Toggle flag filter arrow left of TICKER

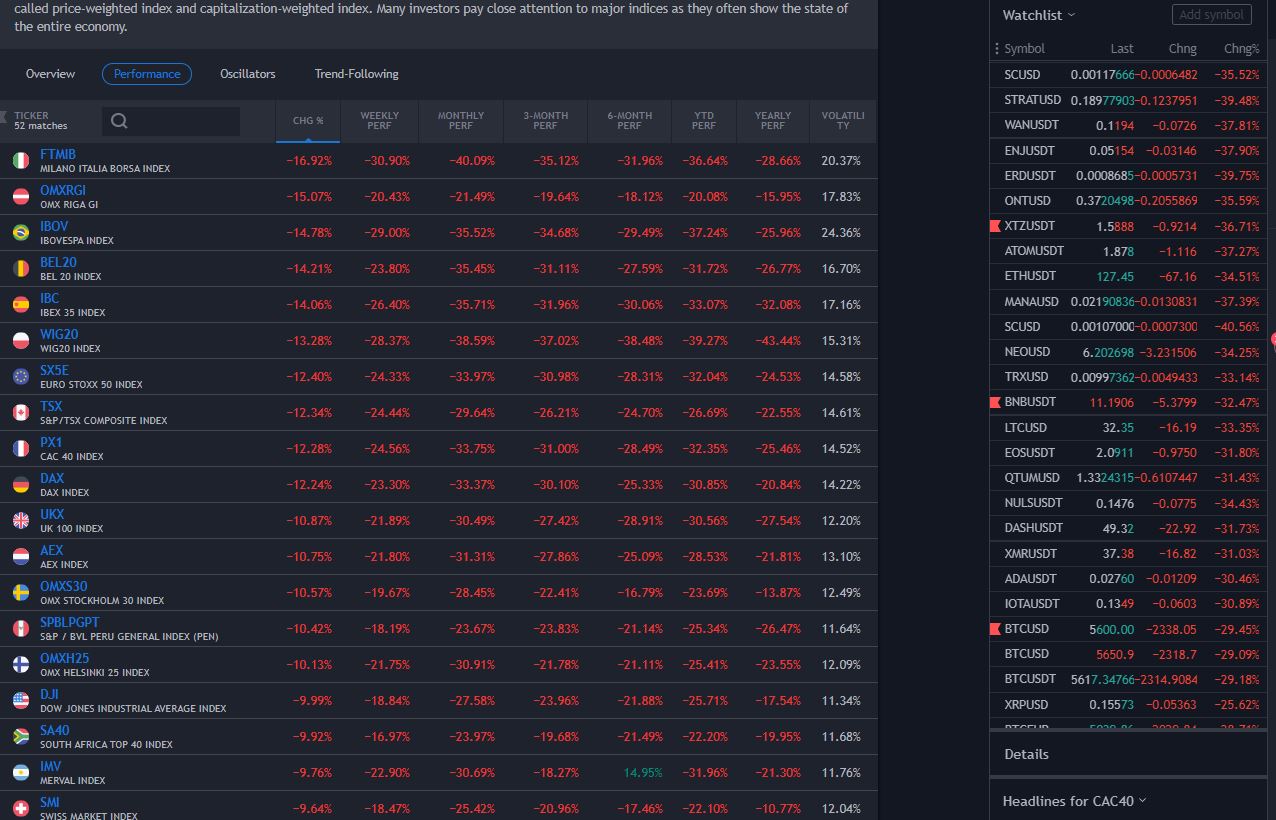coord(4,118)
